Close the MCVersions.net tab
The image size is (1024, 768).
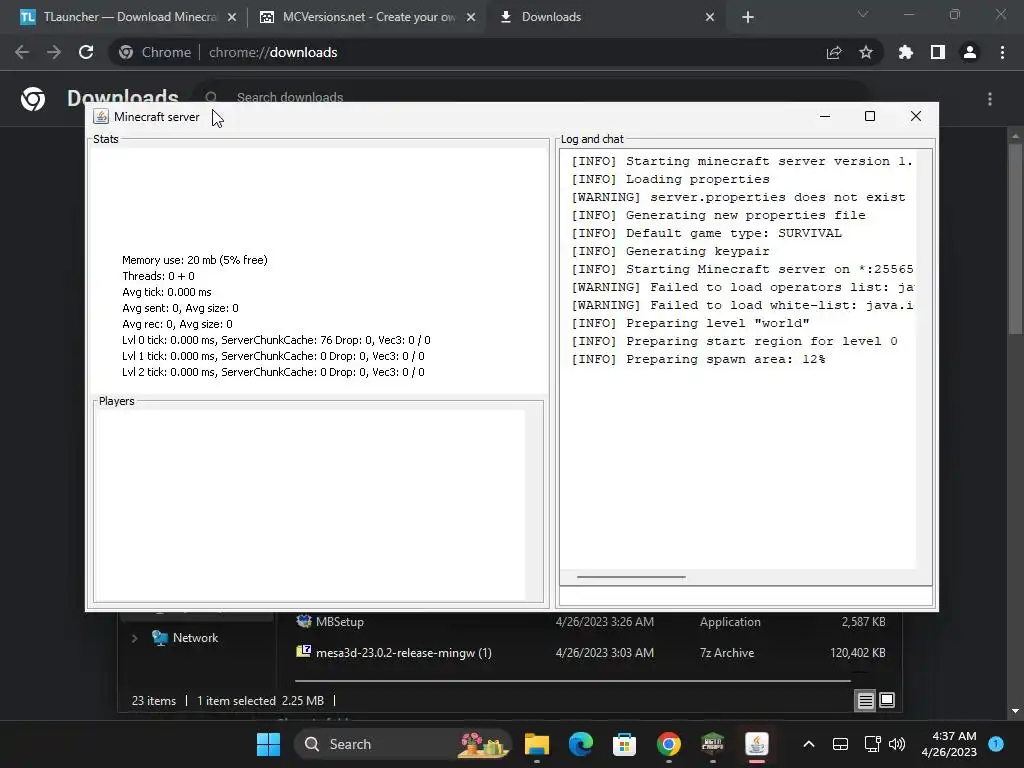471,18
